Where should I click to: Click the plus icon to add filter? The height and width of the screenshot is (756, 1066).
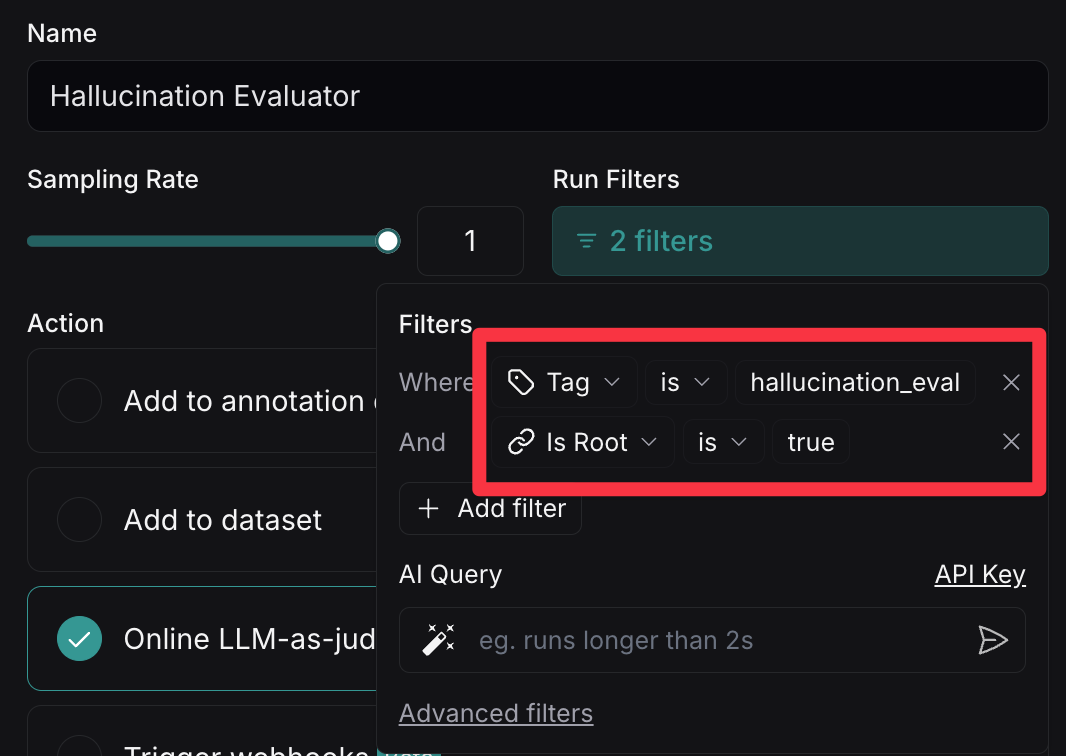point(429,508)
